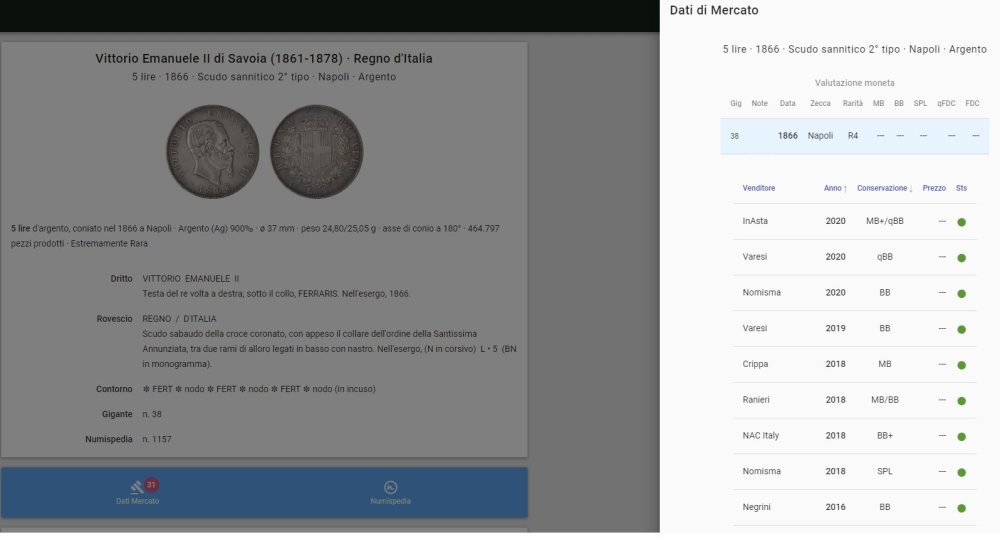Open the Nomisma 2018 SPL auction row
The image size is (1000, 542).
854,471
